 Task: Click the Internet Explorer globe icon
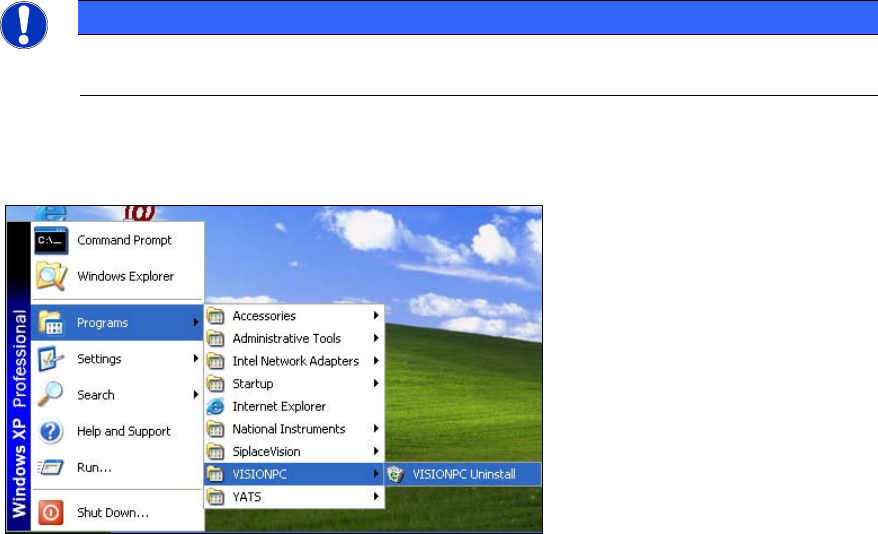(216, 406)
